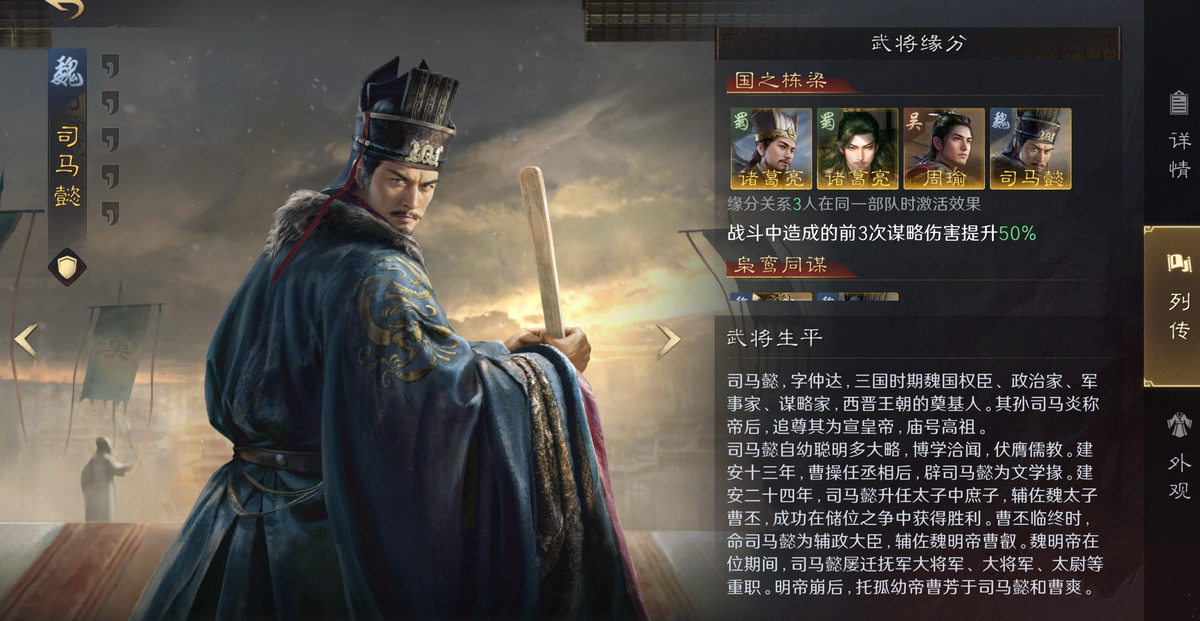Tap the 司马懿 portrait in the bond list
This screenshot has height=621, width=1200.
[x=1030, y=149]
